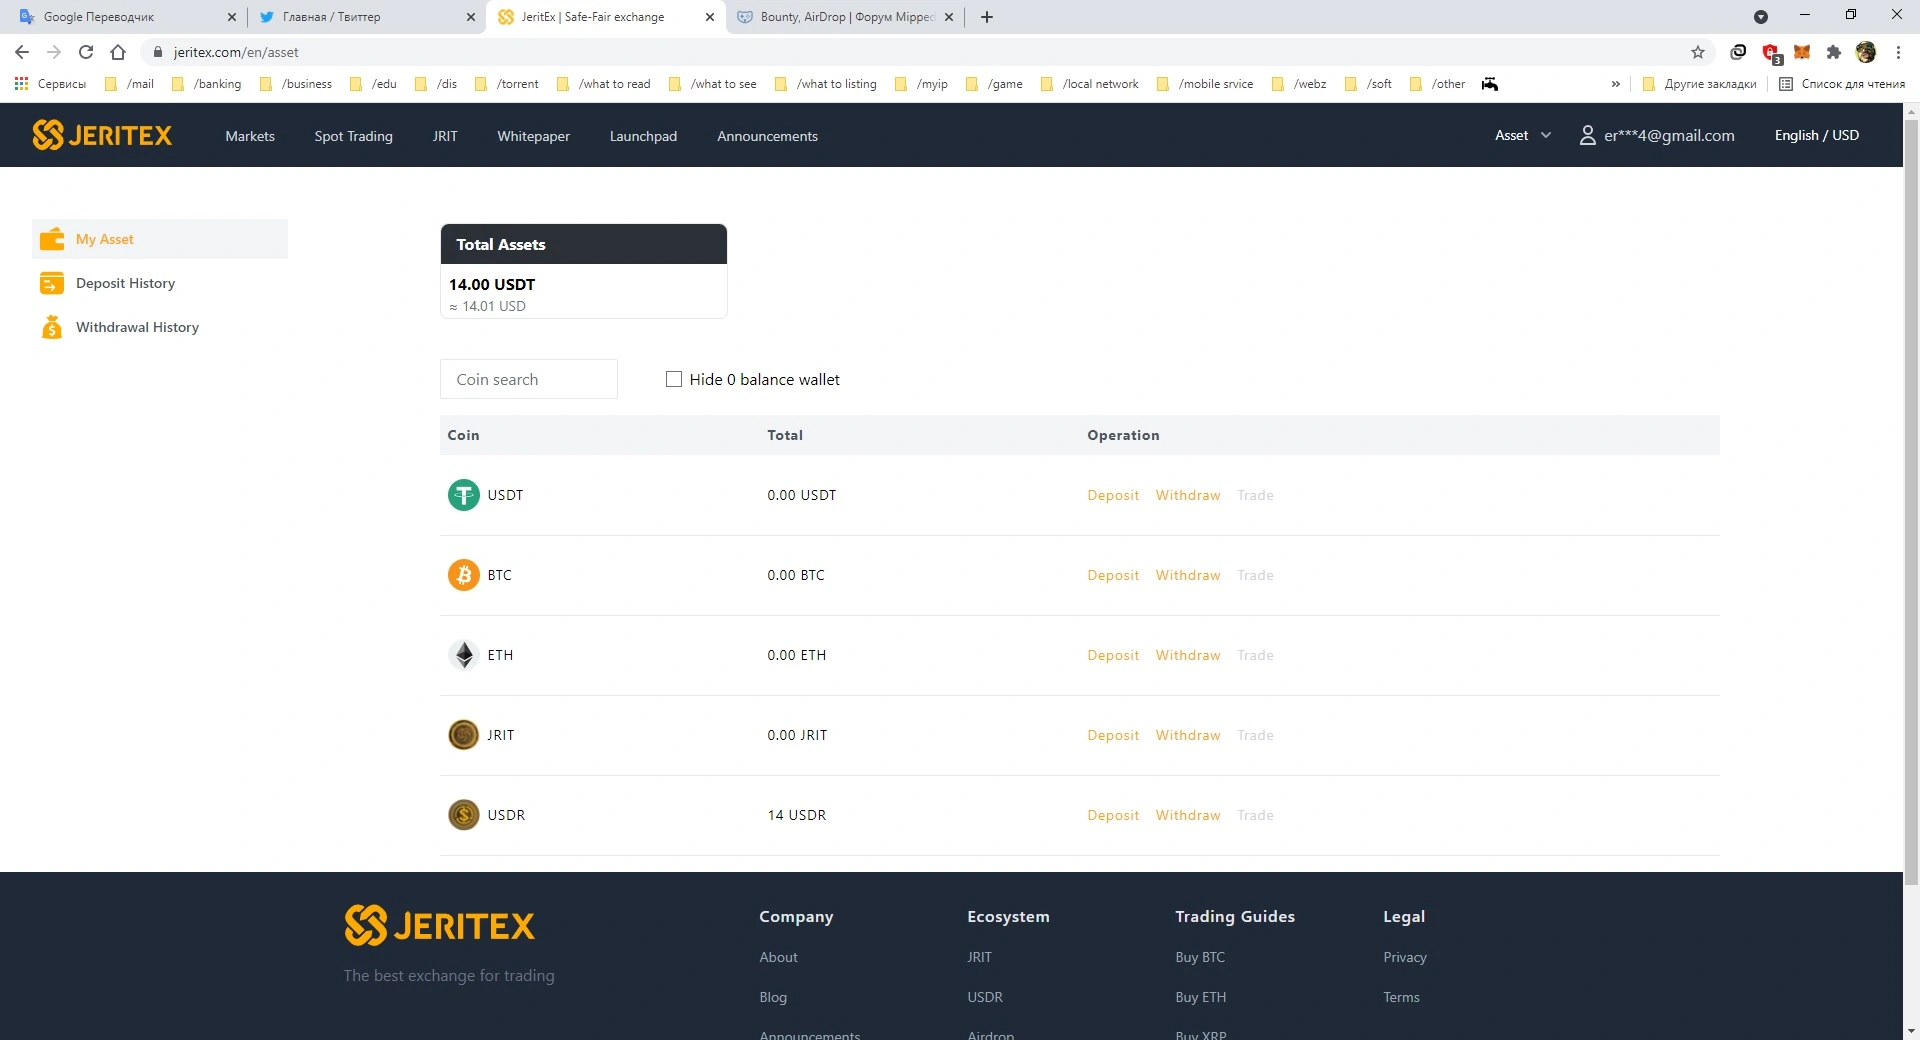Open the Announcements menu item
Screen dimensions: 1920x1040
[x=768, y=136]
